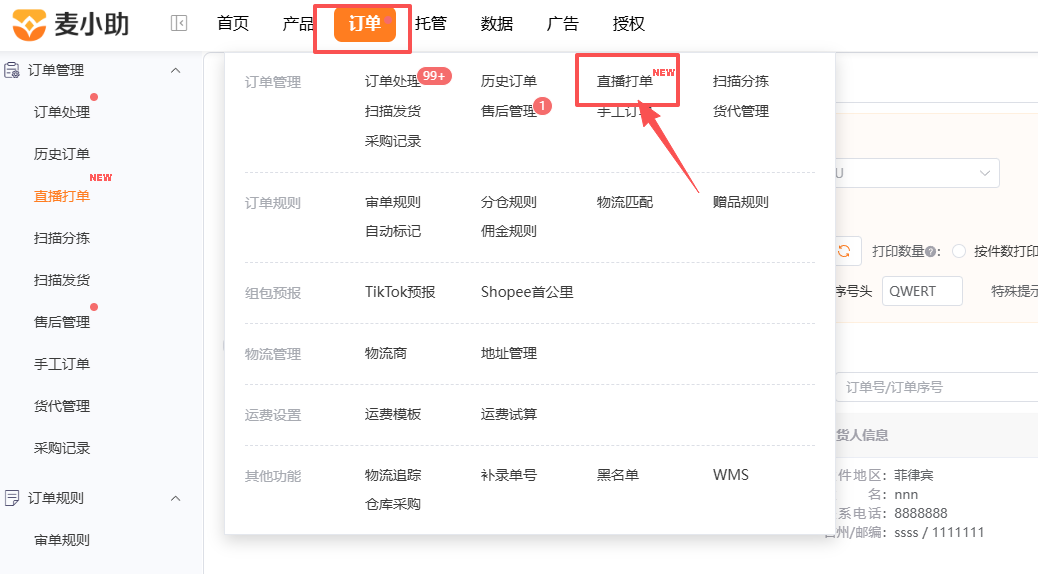This screenshot has width=1038, height=574.
Task: Choose 扫描分拣 in the dropdown panel
Action: (x=741, y=81)
